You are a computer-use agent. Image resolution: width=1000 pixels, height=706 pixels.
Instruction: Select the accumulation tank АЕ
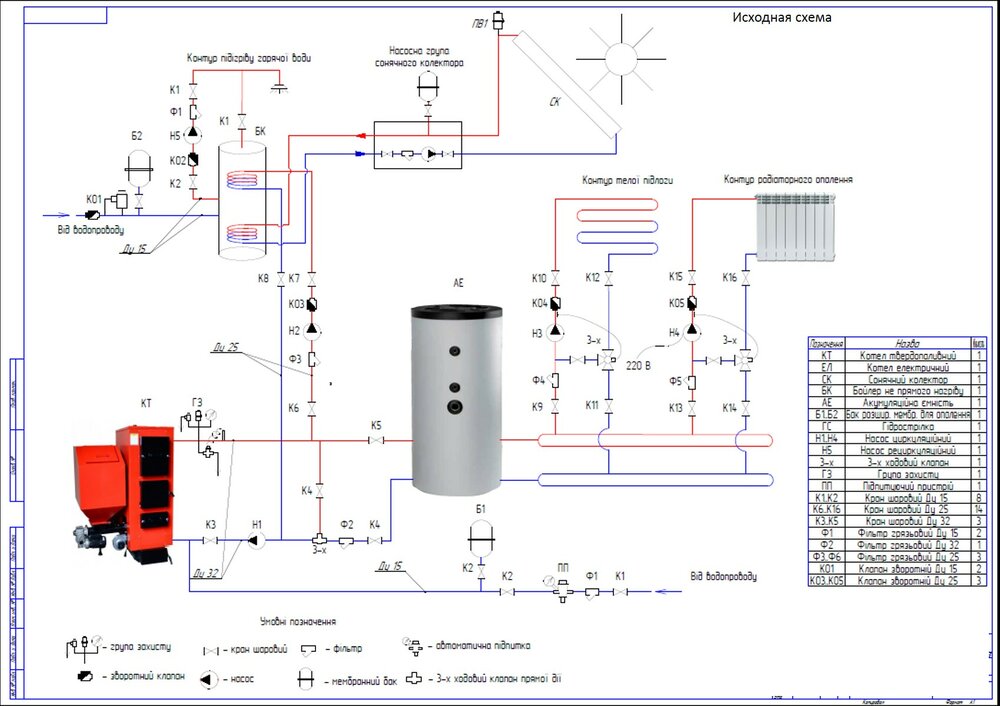pyautogui.click(x=456, y=400)
